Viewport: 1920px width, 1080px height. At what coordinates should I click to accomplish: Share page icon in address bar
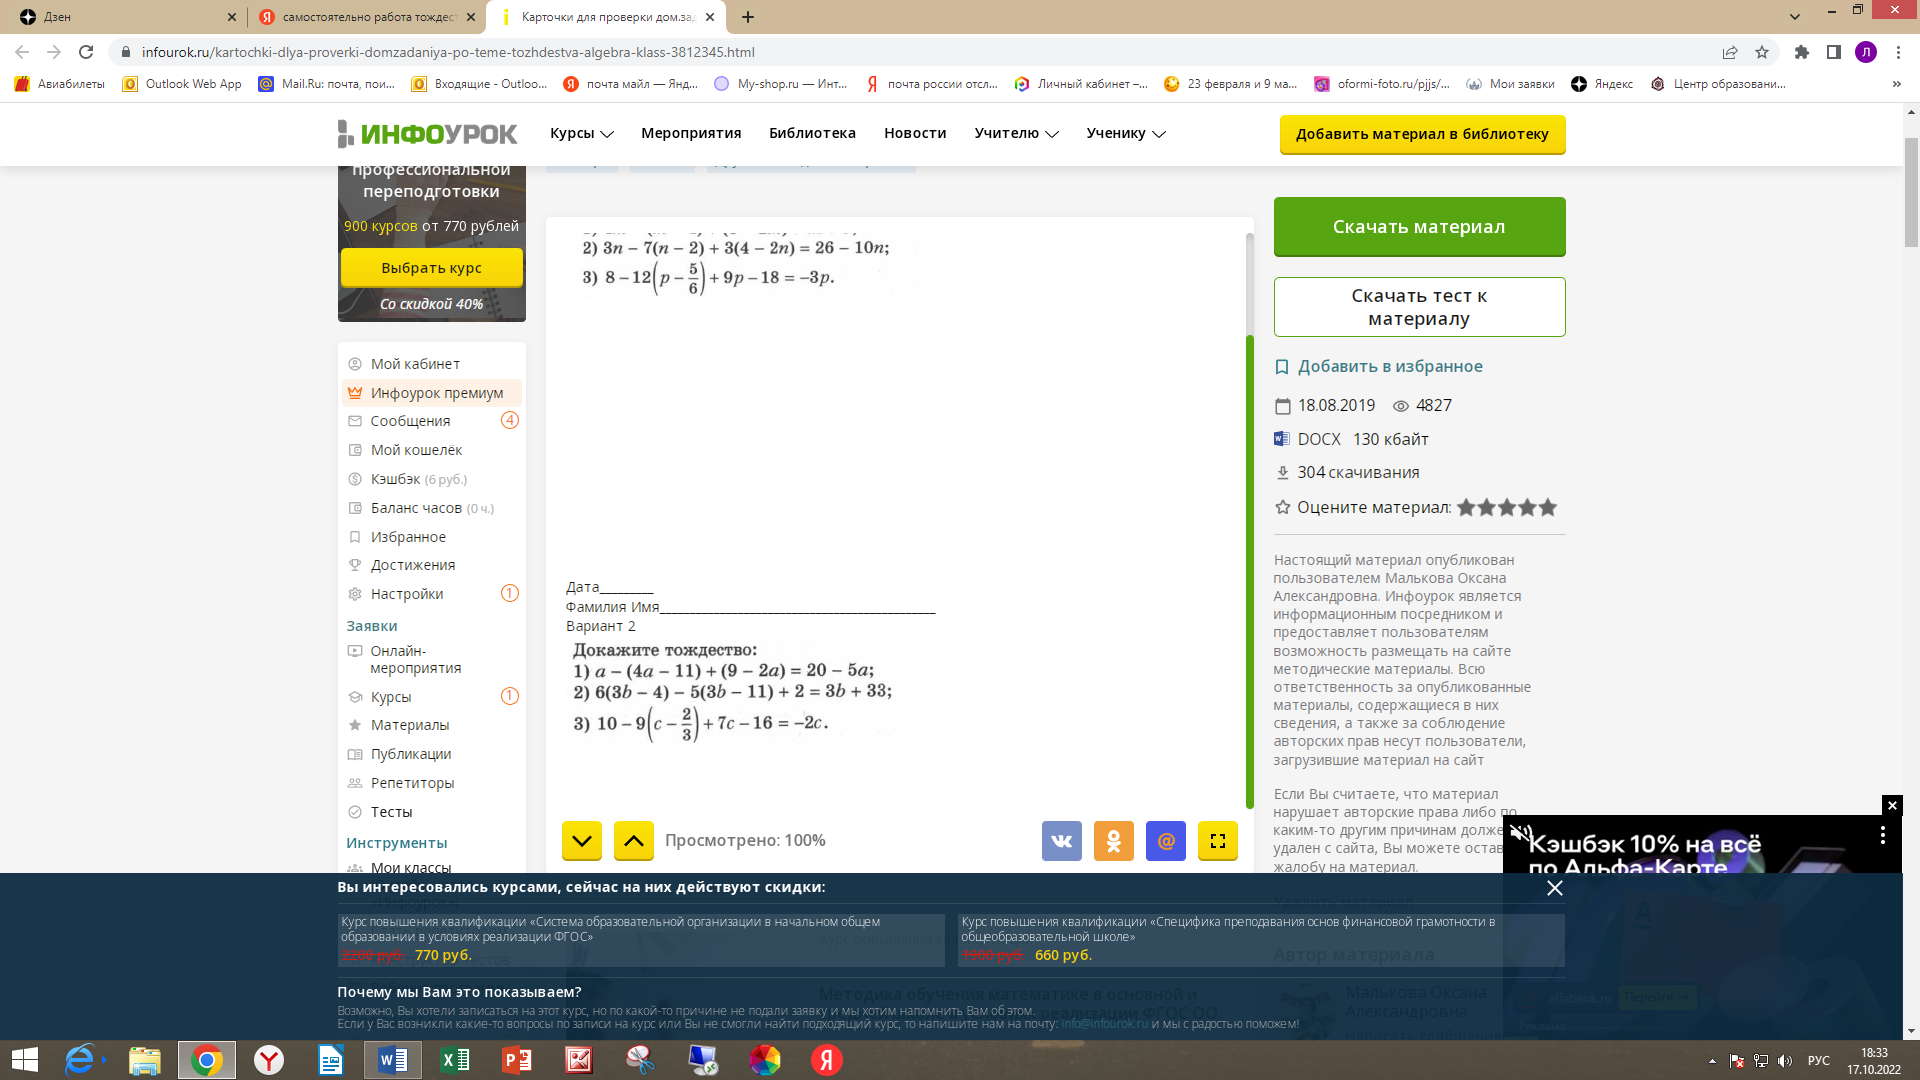[x=1730, y=52]
